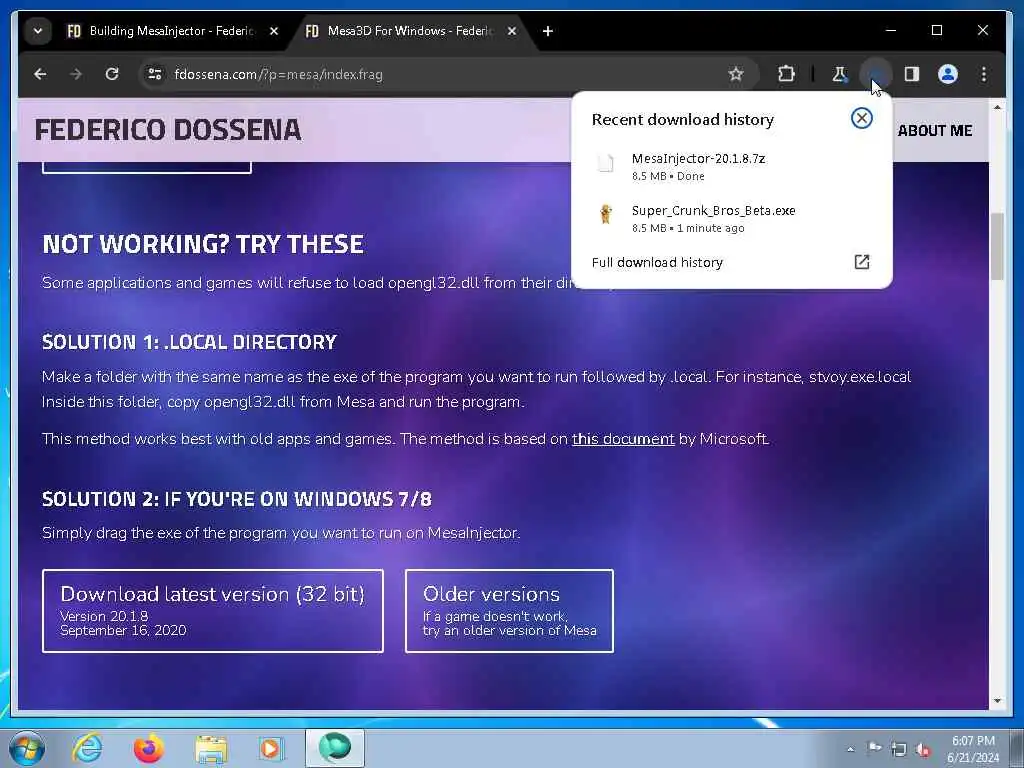Open the Chrome profile avatar
1024x768 pixels.
(x=948, y=74)
